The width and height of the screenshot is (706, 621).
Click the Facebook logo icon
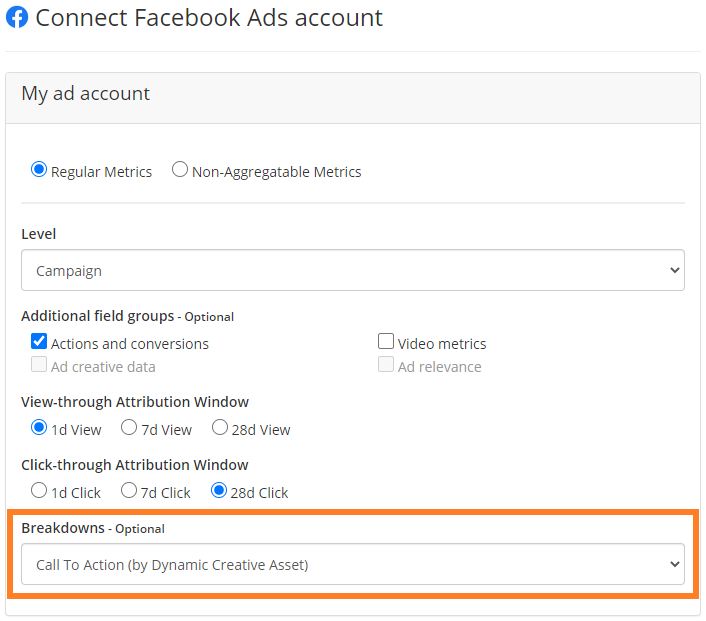(x=17, y=18)
